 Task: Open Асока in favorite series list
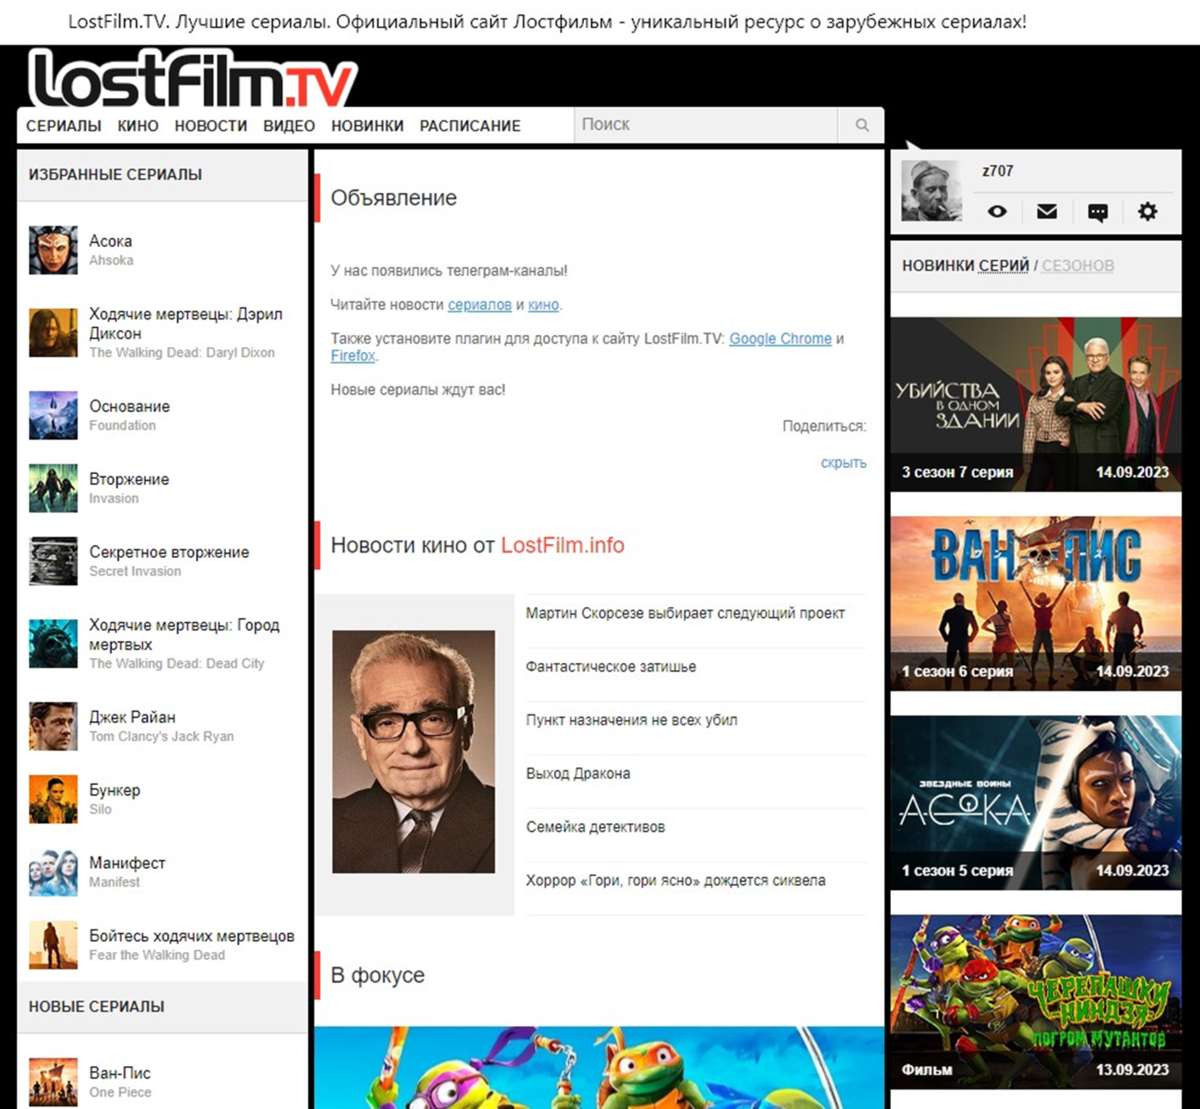pos(110,241)
